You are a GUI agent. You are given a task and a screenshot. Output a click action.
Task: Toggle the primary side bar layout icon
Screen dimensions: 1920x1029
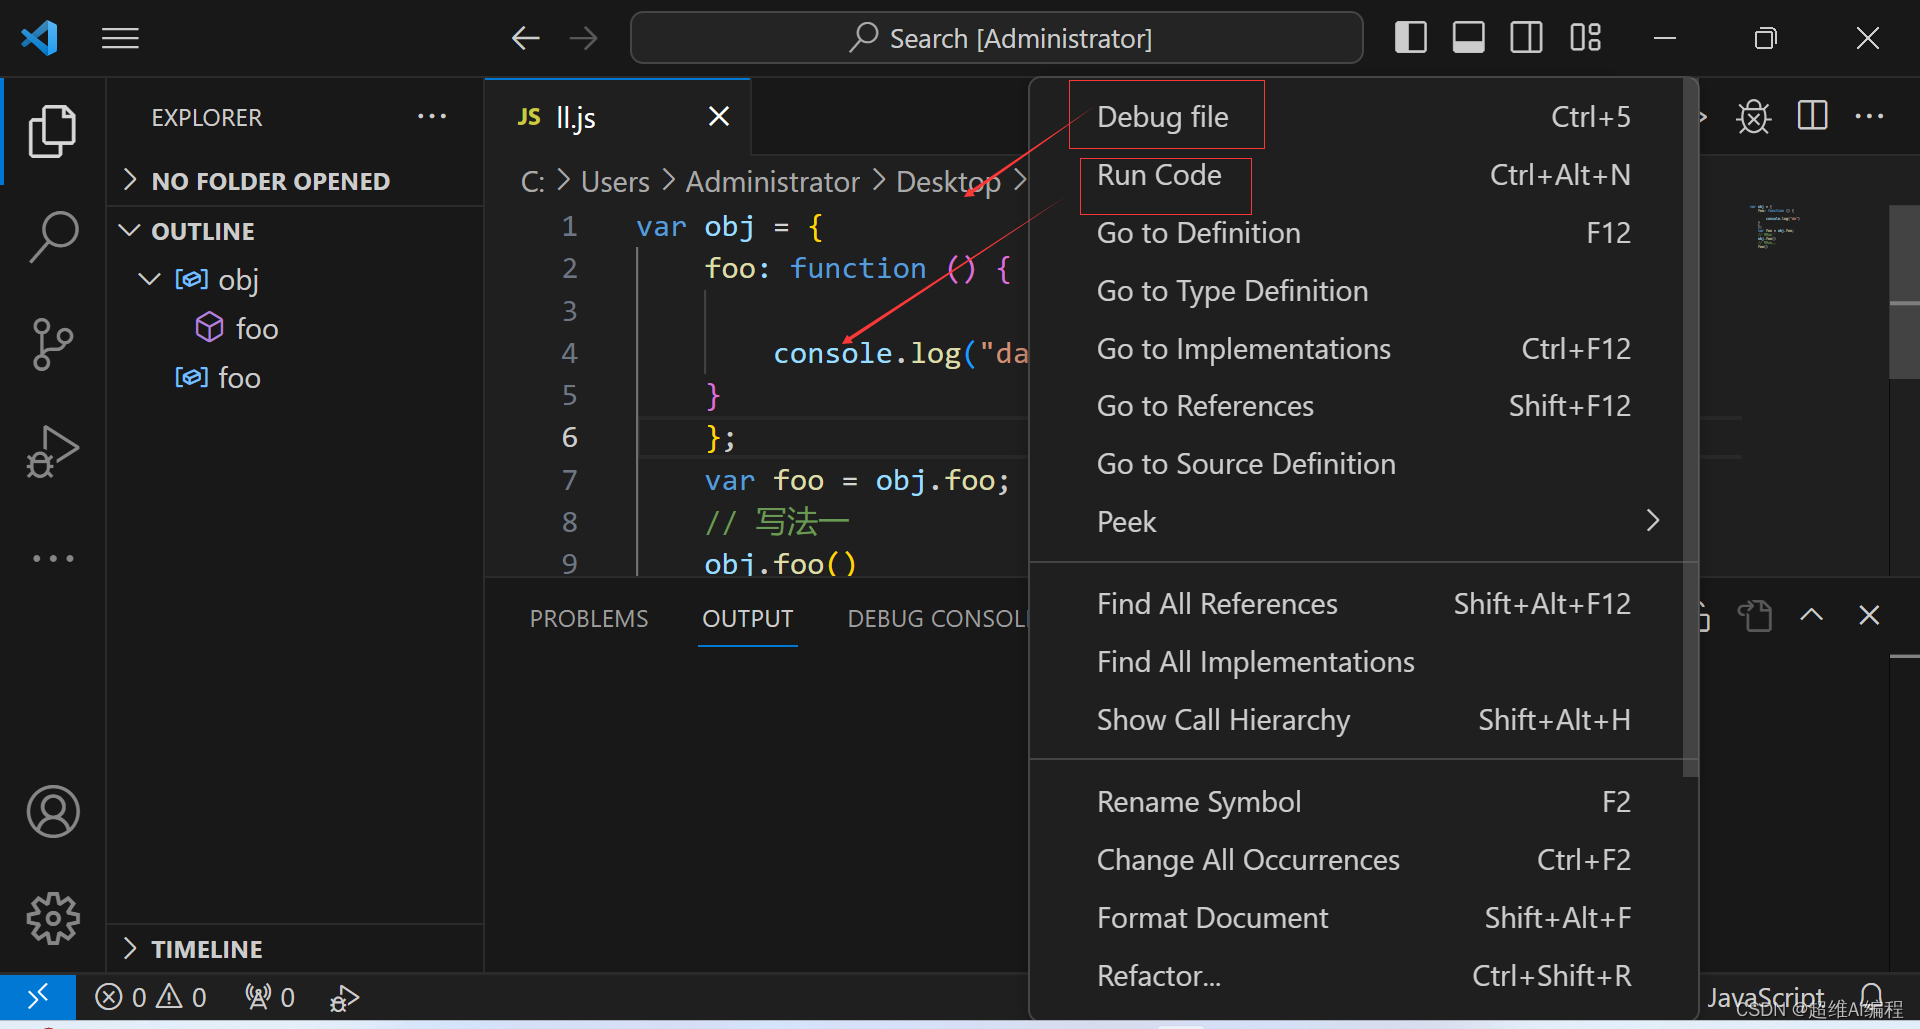click(1410, 37)
